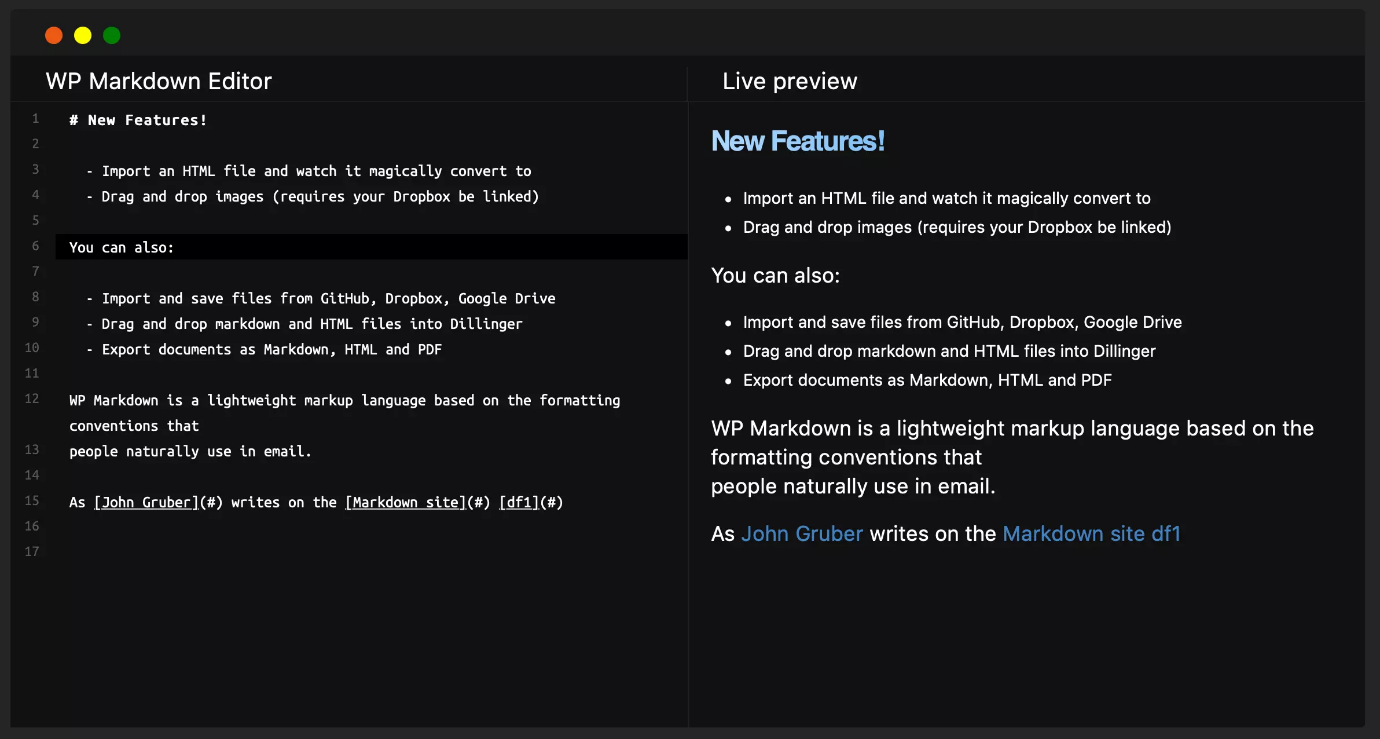Select line number 12 in the gutter
The height and width of the screenshot is (739, 1380).
click(x=32, y=399)
